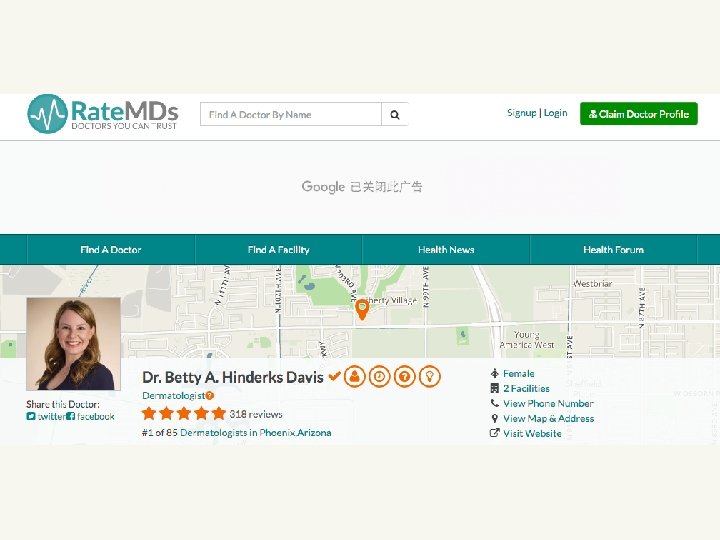Click the search magnifier button
Image resolution: width=720 pixels, height=540 pixels.
point(395,114)
